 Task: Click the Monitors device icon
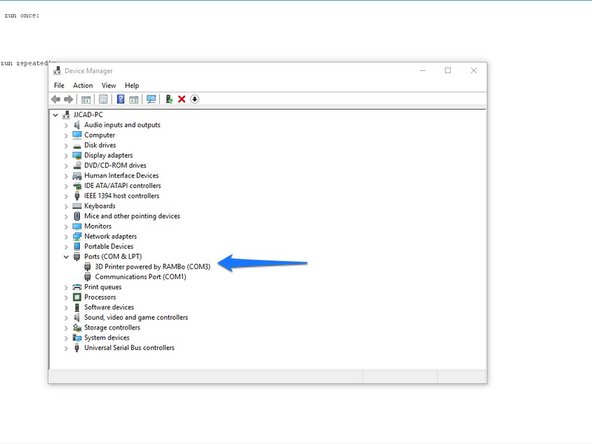pyautogui.click(x=77, y=226)
